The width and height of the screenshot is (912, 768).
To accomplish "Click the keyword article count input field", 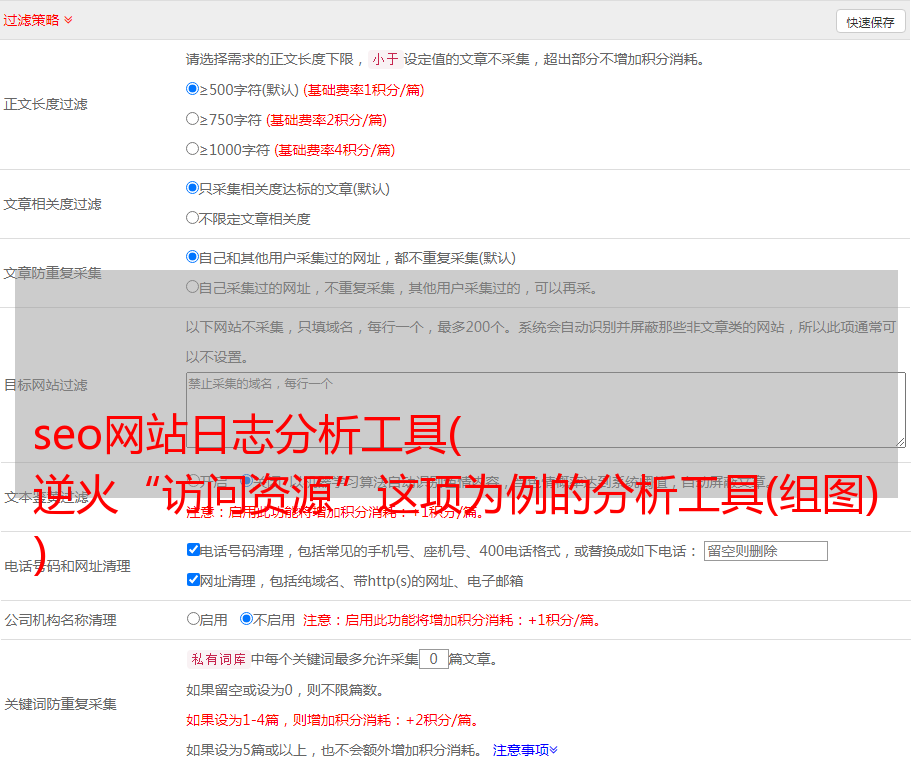I will [x=433, y=659].
